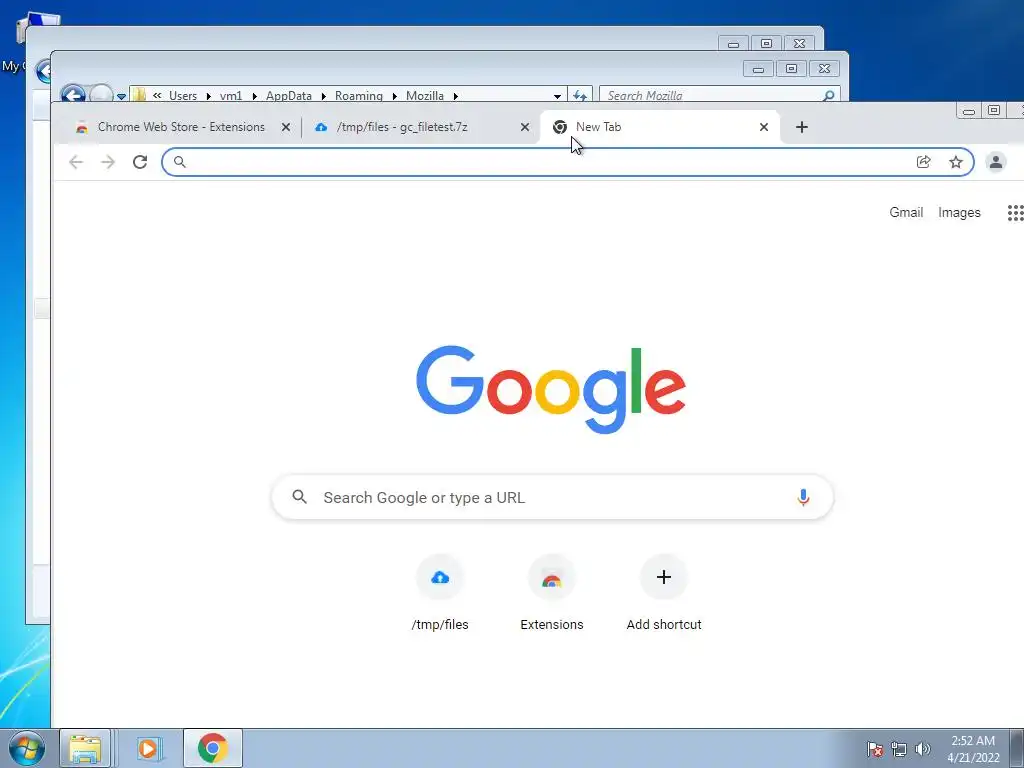Click the taskbar clock showing 2:52 AM
1024x768 pixels.
click(973, 749)
